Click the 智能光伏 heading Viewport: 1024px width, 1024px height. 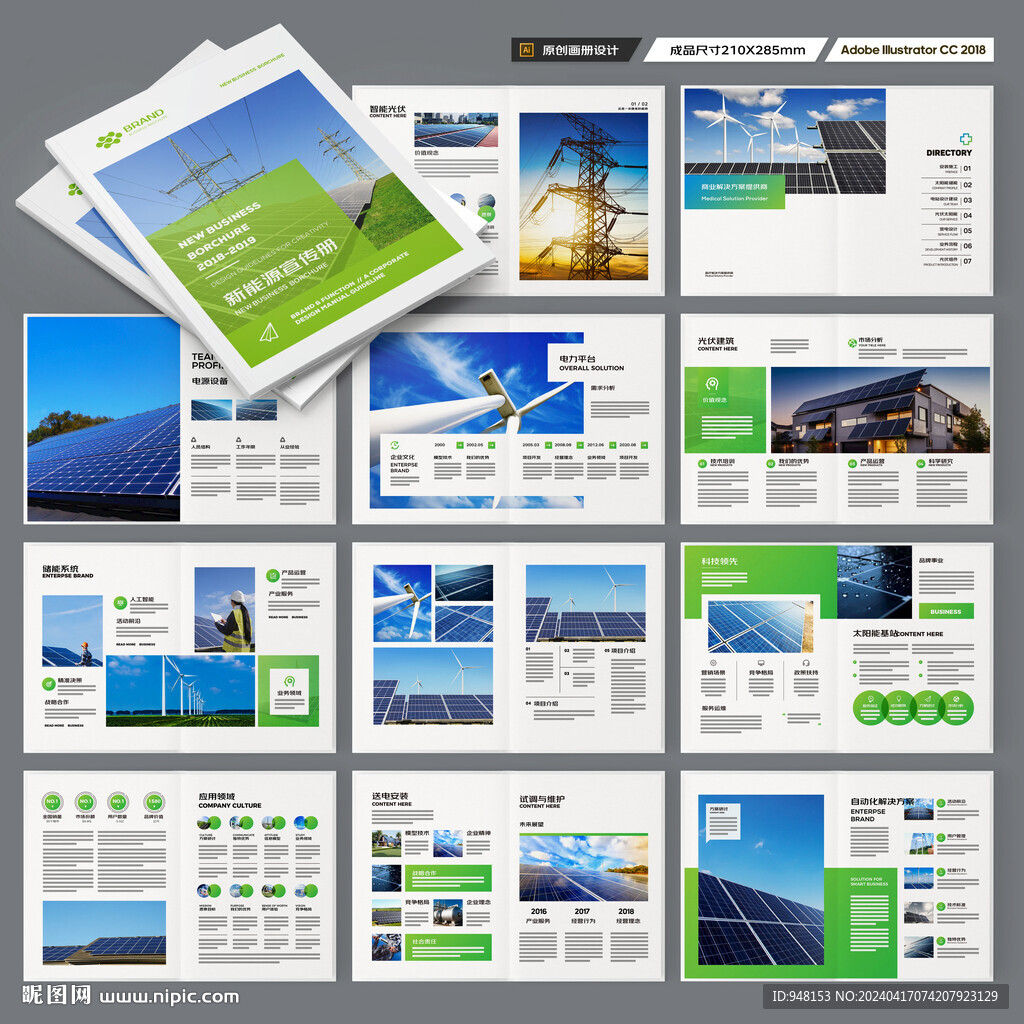point(387,109)
